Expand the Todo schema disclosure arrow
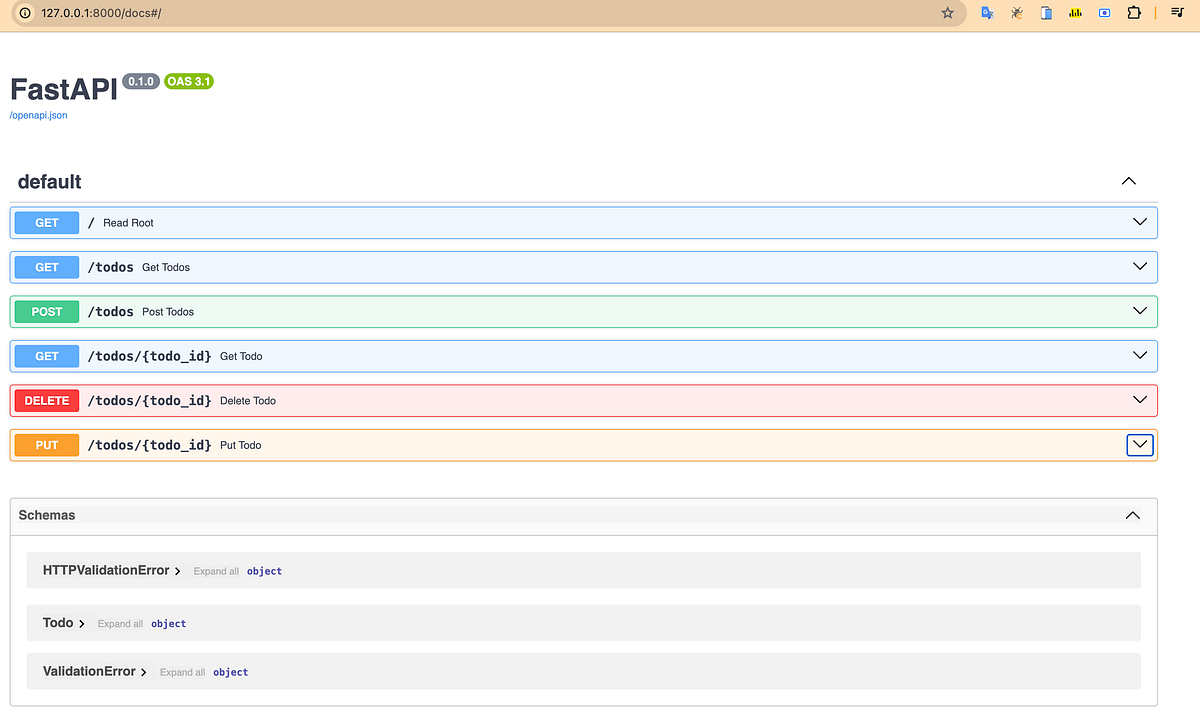 tap(82, 622)
